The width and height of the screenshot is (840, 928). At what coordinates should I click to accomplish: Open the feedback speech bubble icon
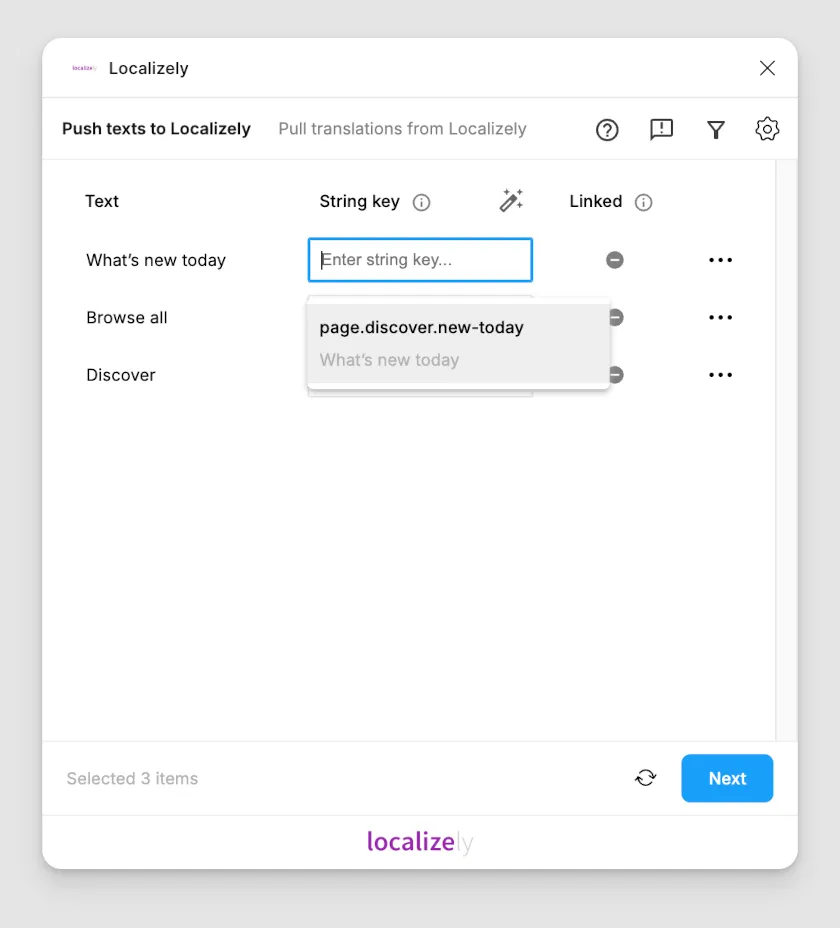[x=661, y=129]
